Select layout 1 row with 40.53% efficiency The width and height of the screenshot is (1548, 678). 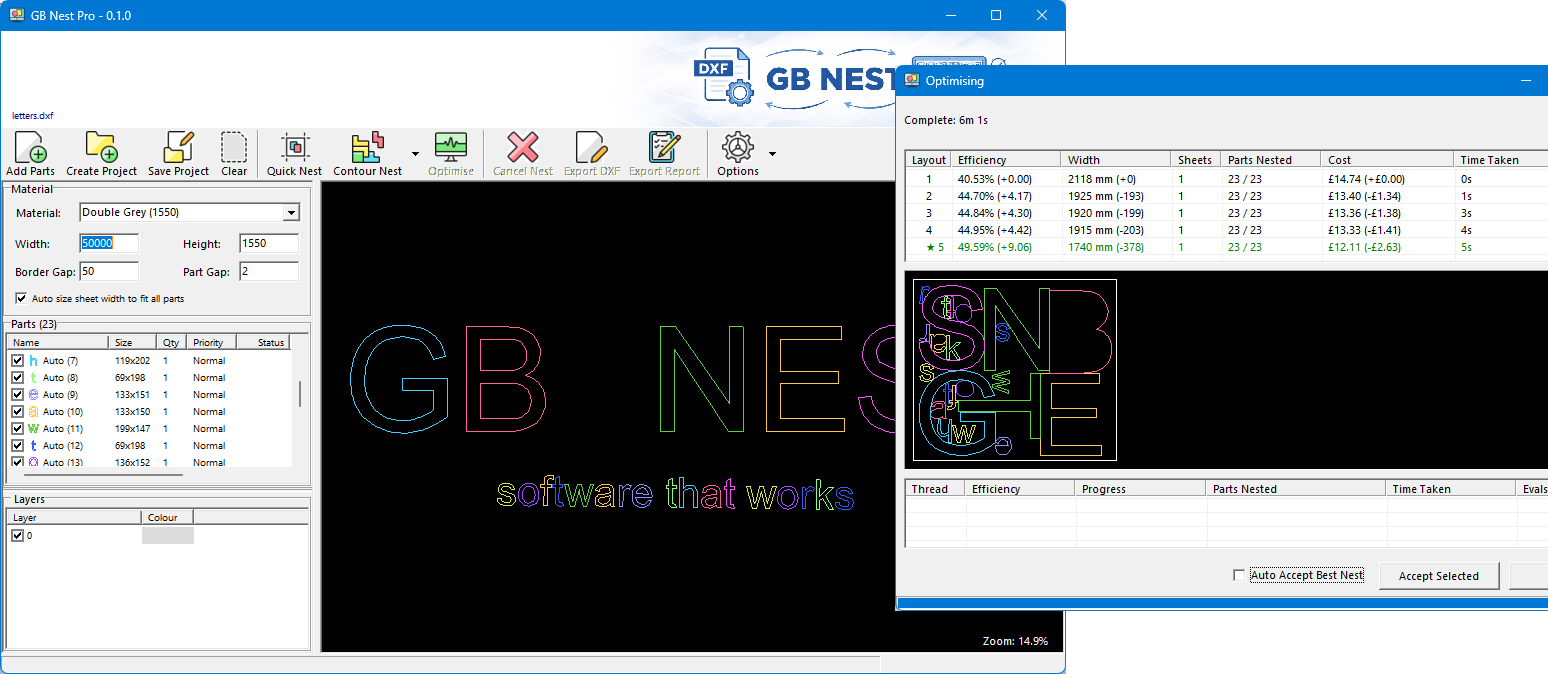(x=1227, y=179)
